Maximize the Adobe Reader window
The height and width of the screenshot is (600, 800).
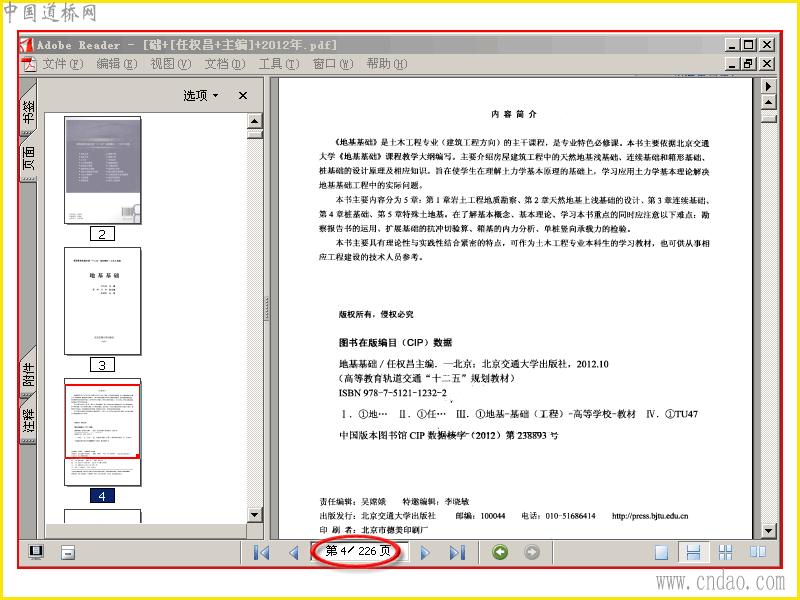point(749,45)
